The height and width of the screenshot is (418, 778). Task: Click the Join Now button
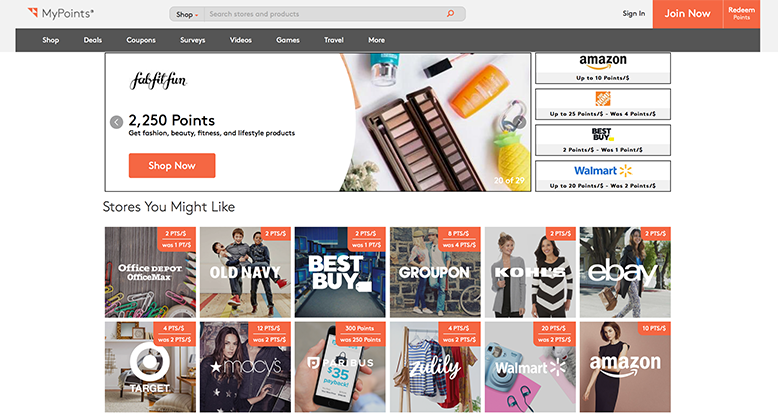pos(688,14)
